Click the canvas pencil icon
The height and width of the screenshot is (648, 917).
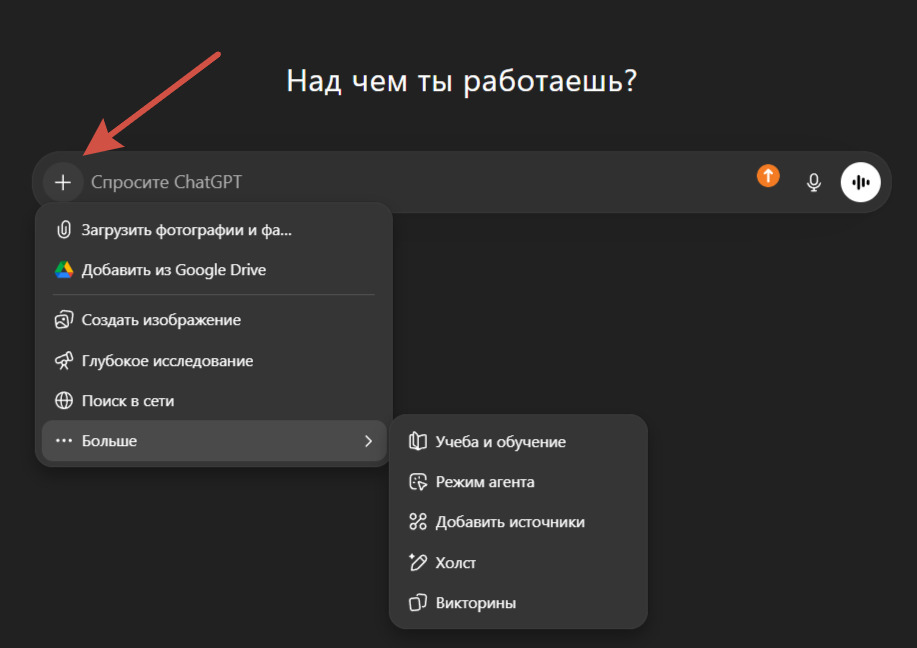coord(418,562)
